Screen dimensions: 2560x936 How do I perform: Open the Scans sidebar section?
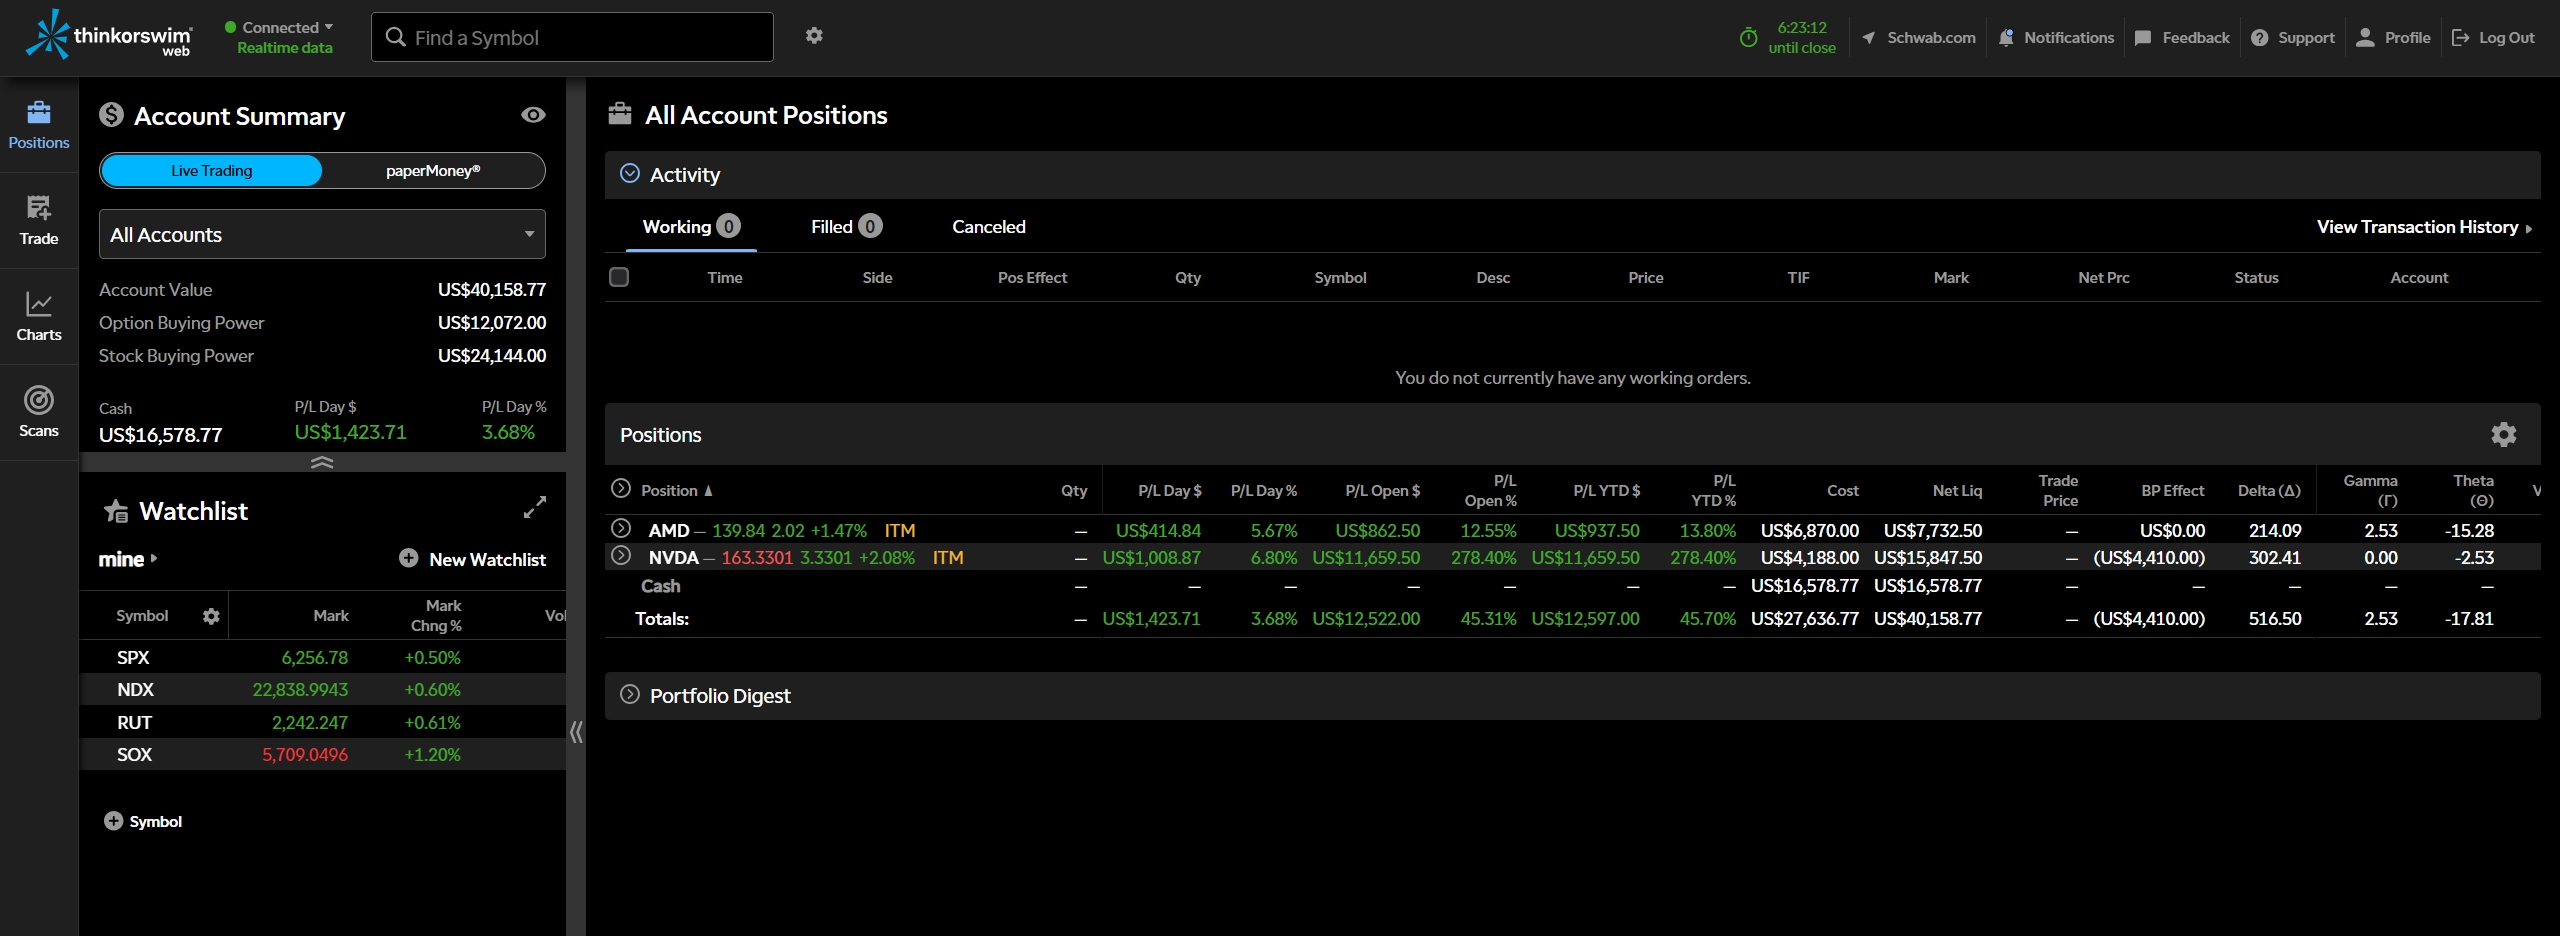coord(39,413)
